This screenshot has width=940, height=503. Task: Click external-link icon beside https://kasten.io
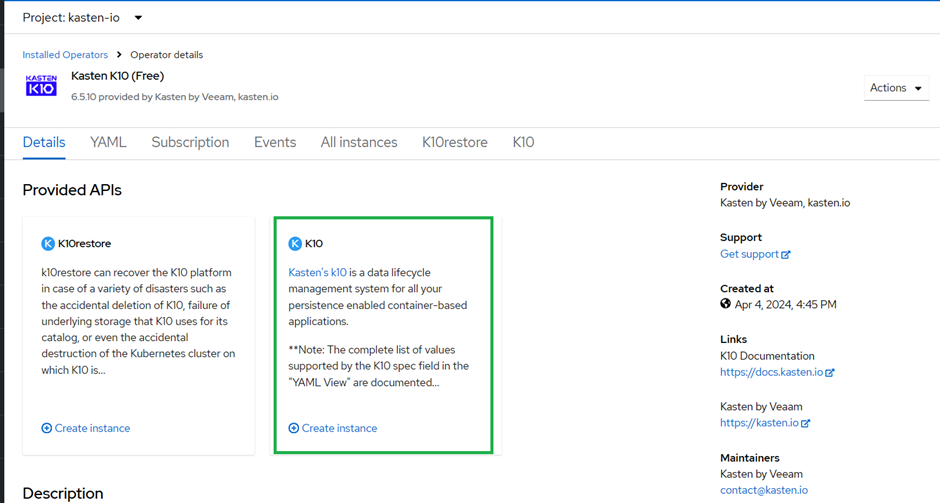[x=806, y=423]
